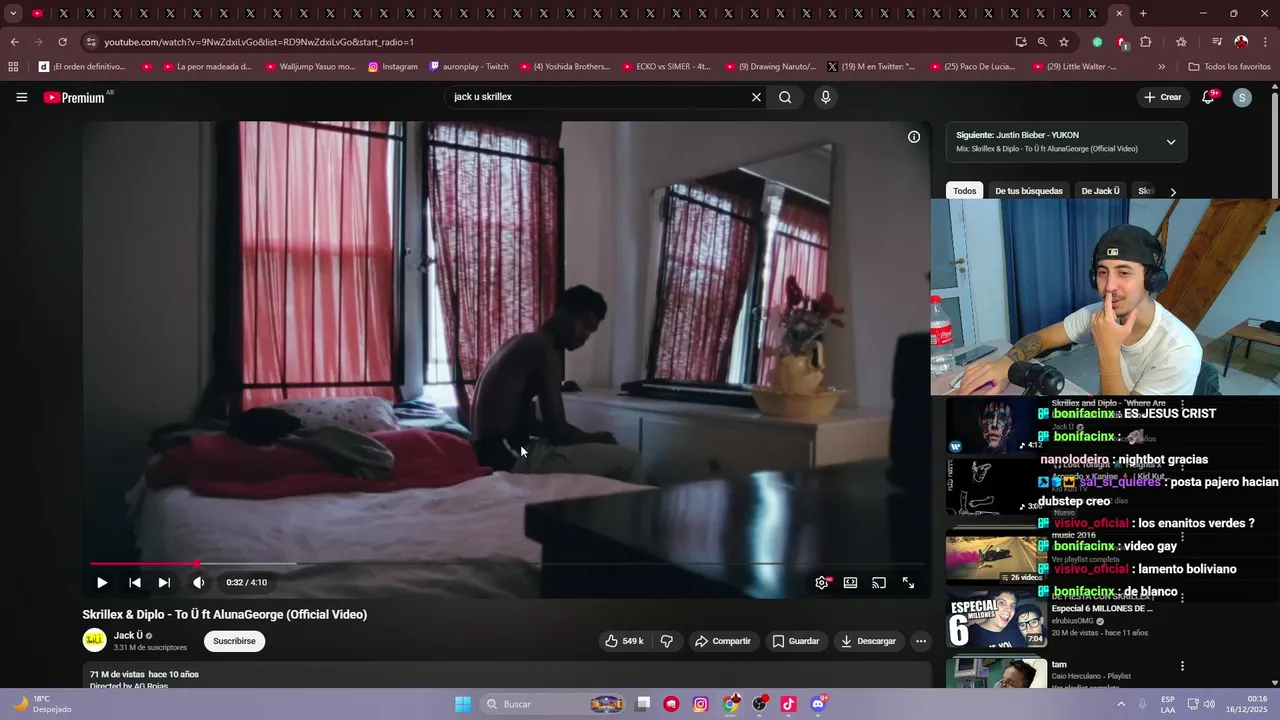
Task: Bookmark this page with star icon
Action: [1064, 42]
